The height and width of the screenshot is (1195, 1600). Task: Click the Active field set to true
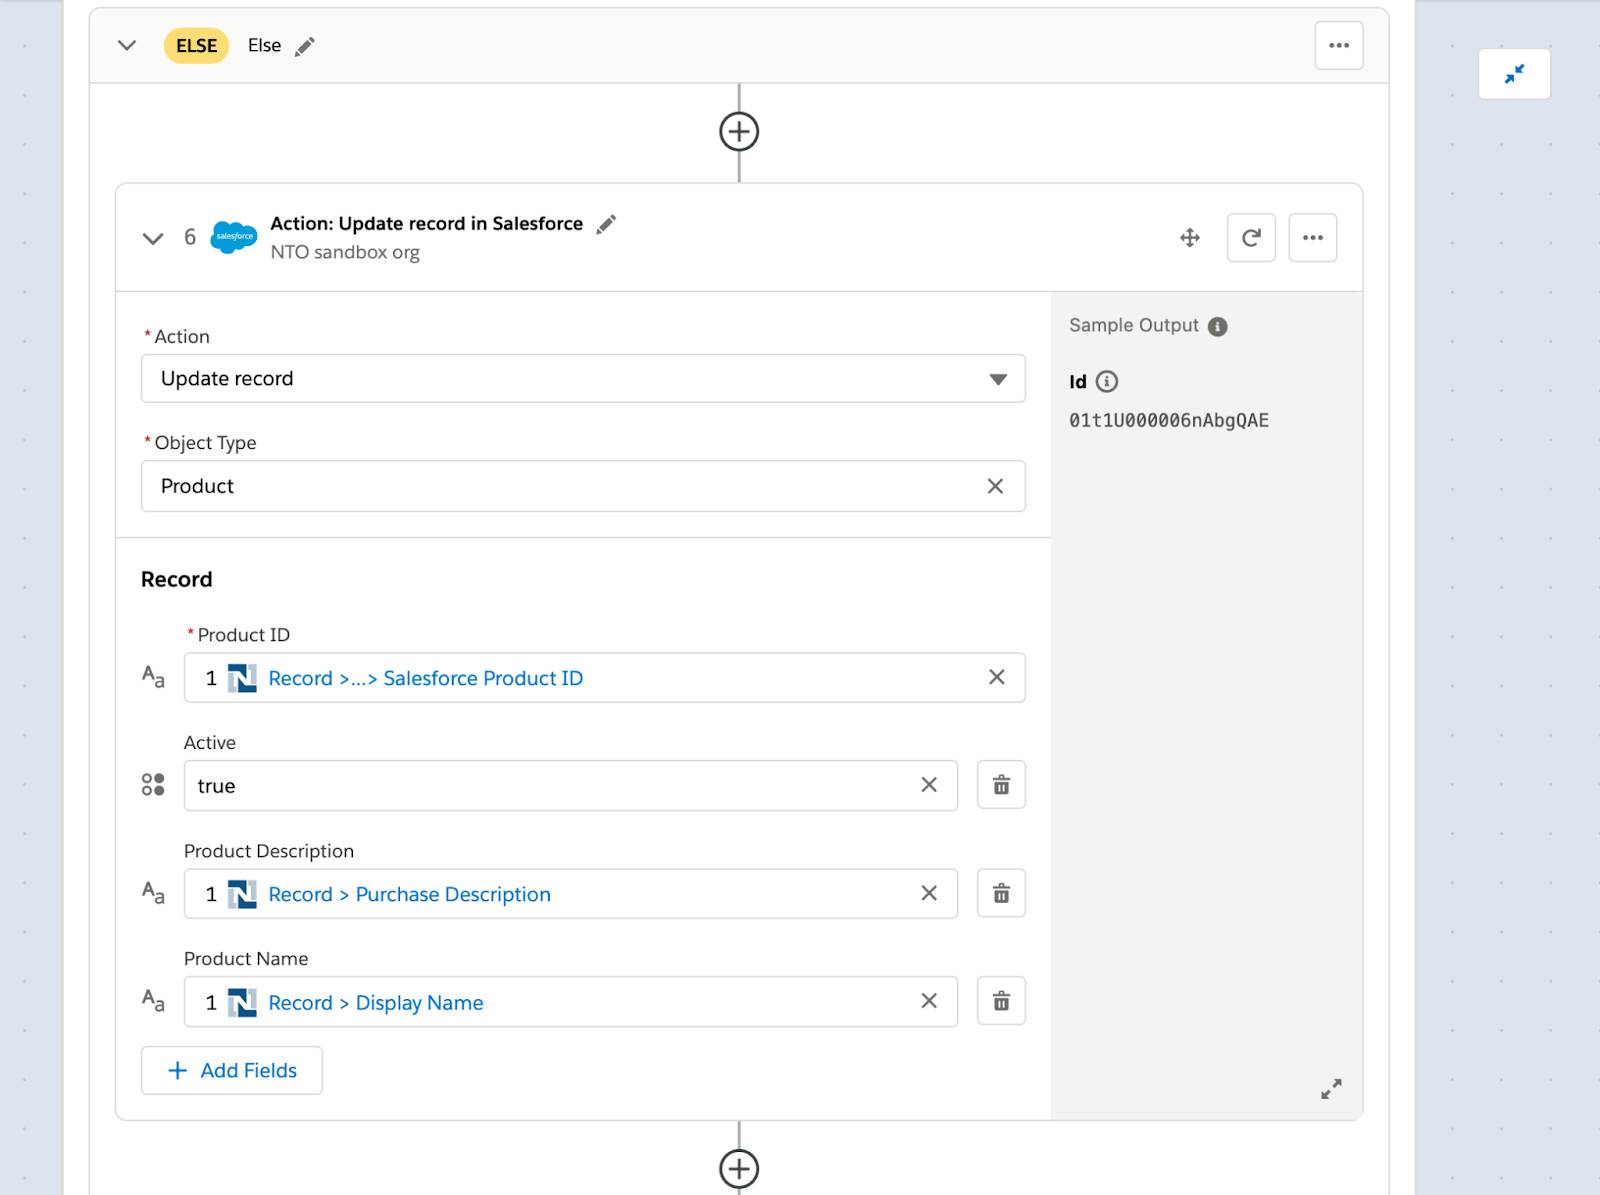[571, 786]
